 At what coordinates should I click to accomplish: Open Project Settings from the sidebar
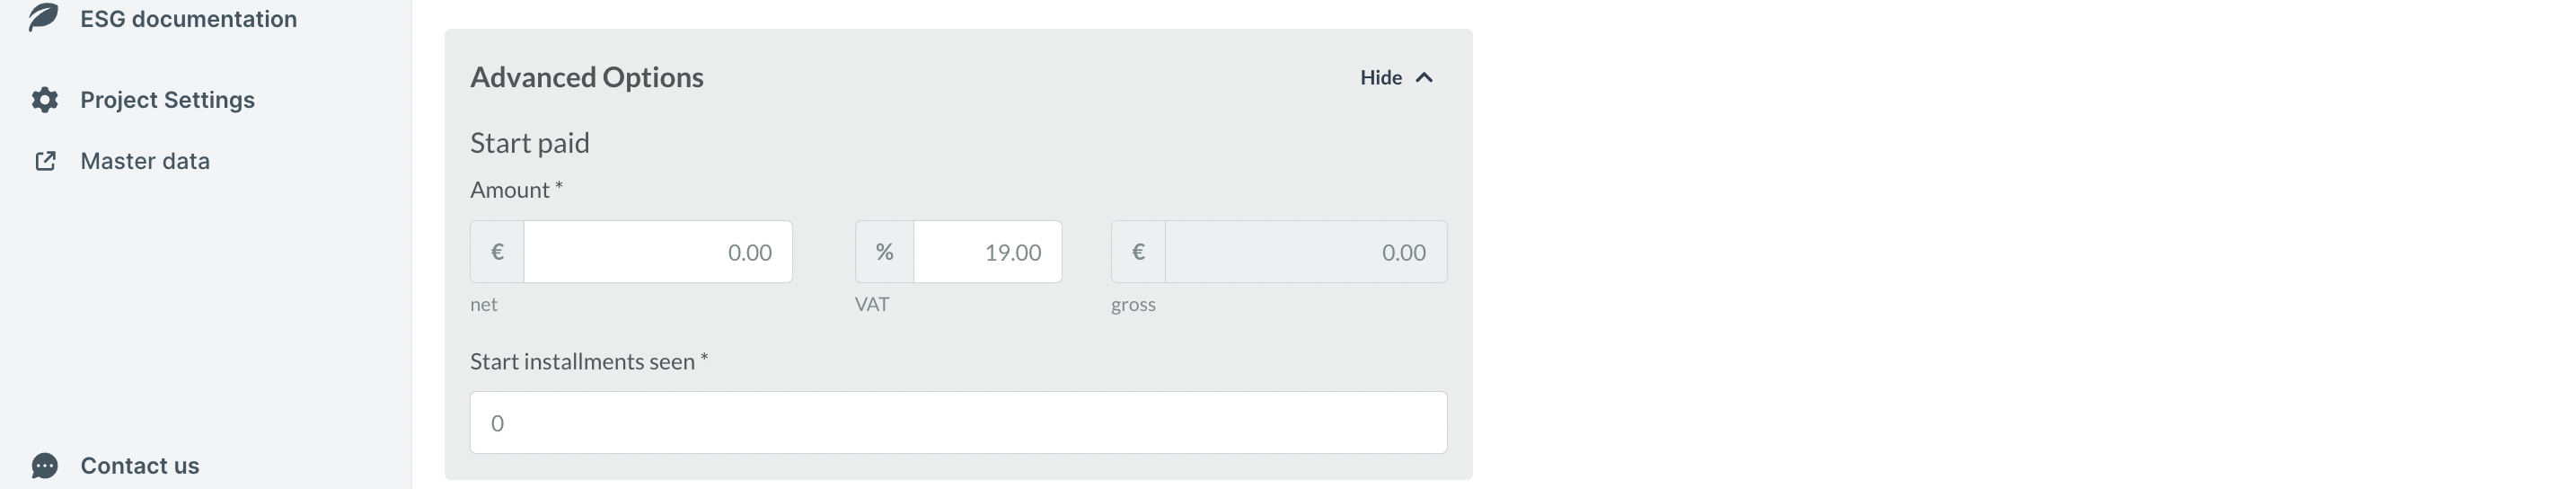pos(167,100)
